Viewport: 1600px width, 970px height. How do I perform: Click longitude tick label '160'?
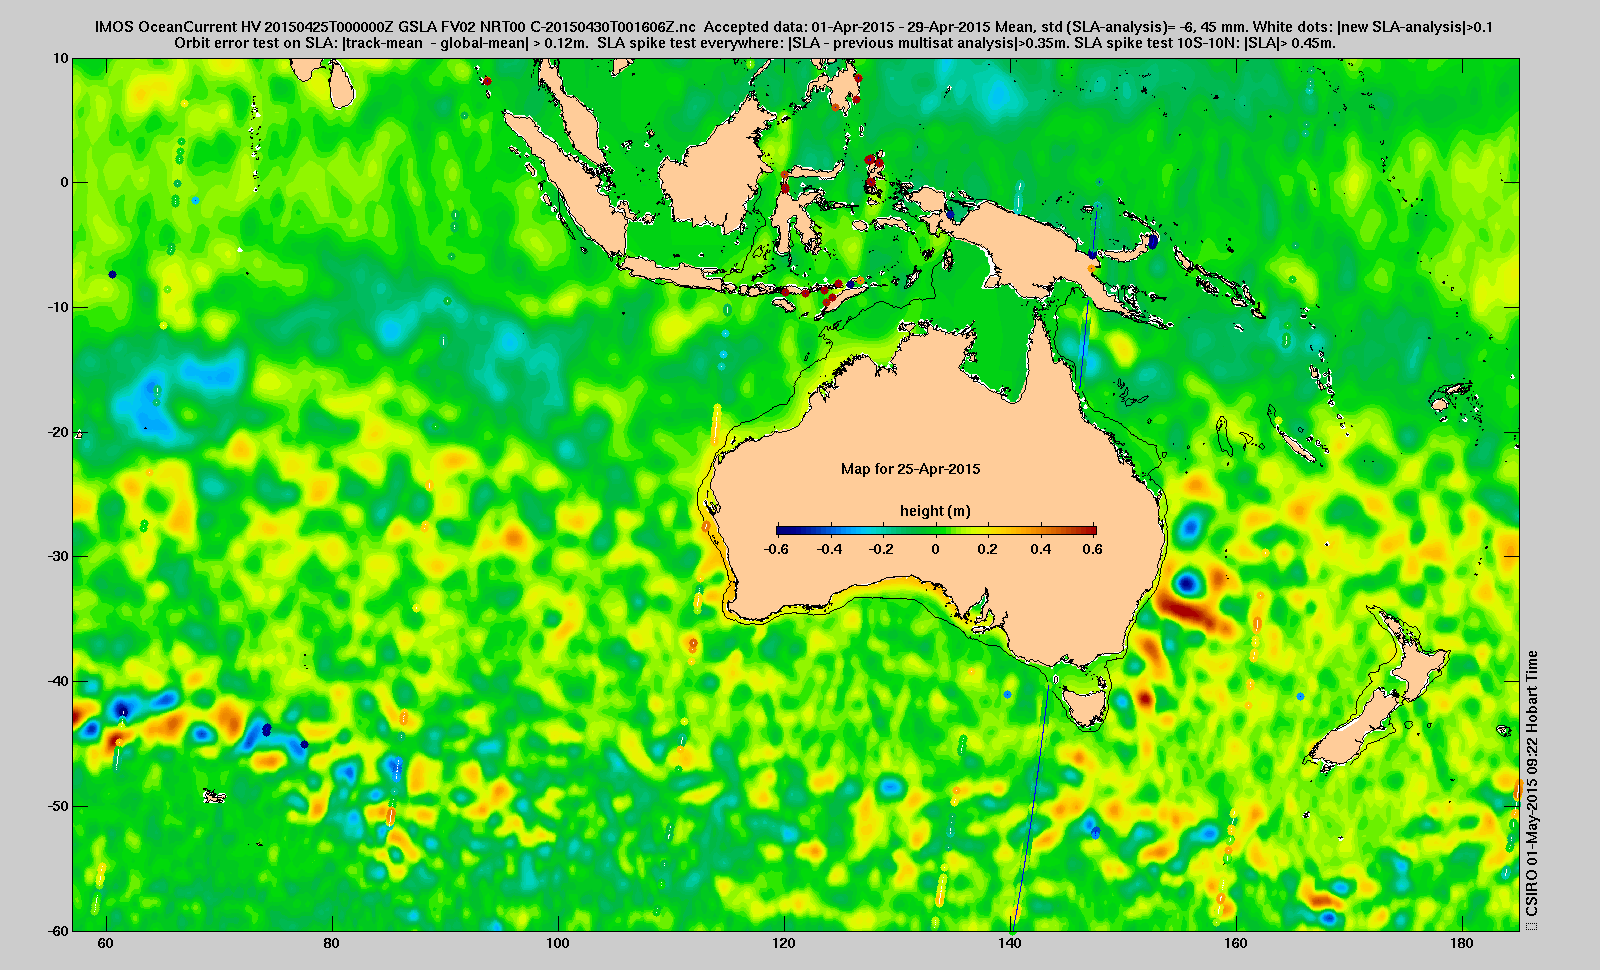tap(1236, 943)
